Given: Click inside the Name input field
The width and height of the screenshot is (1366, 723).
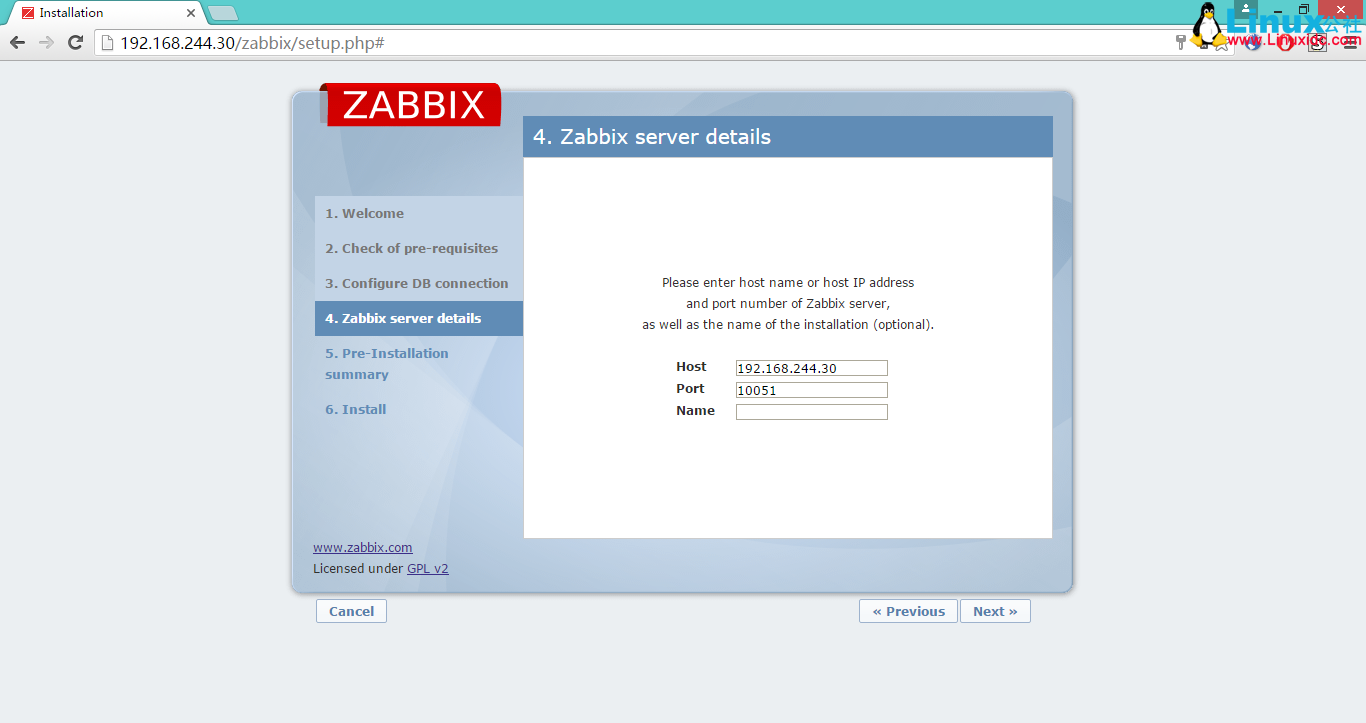Looking at the screenshot, I should (811, 411).
